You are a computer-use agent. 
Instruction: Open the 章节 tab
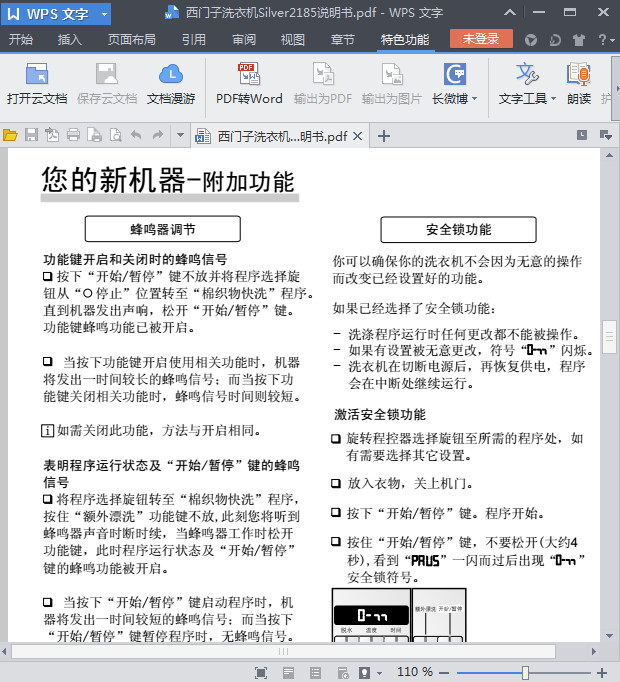coord(342,40)
